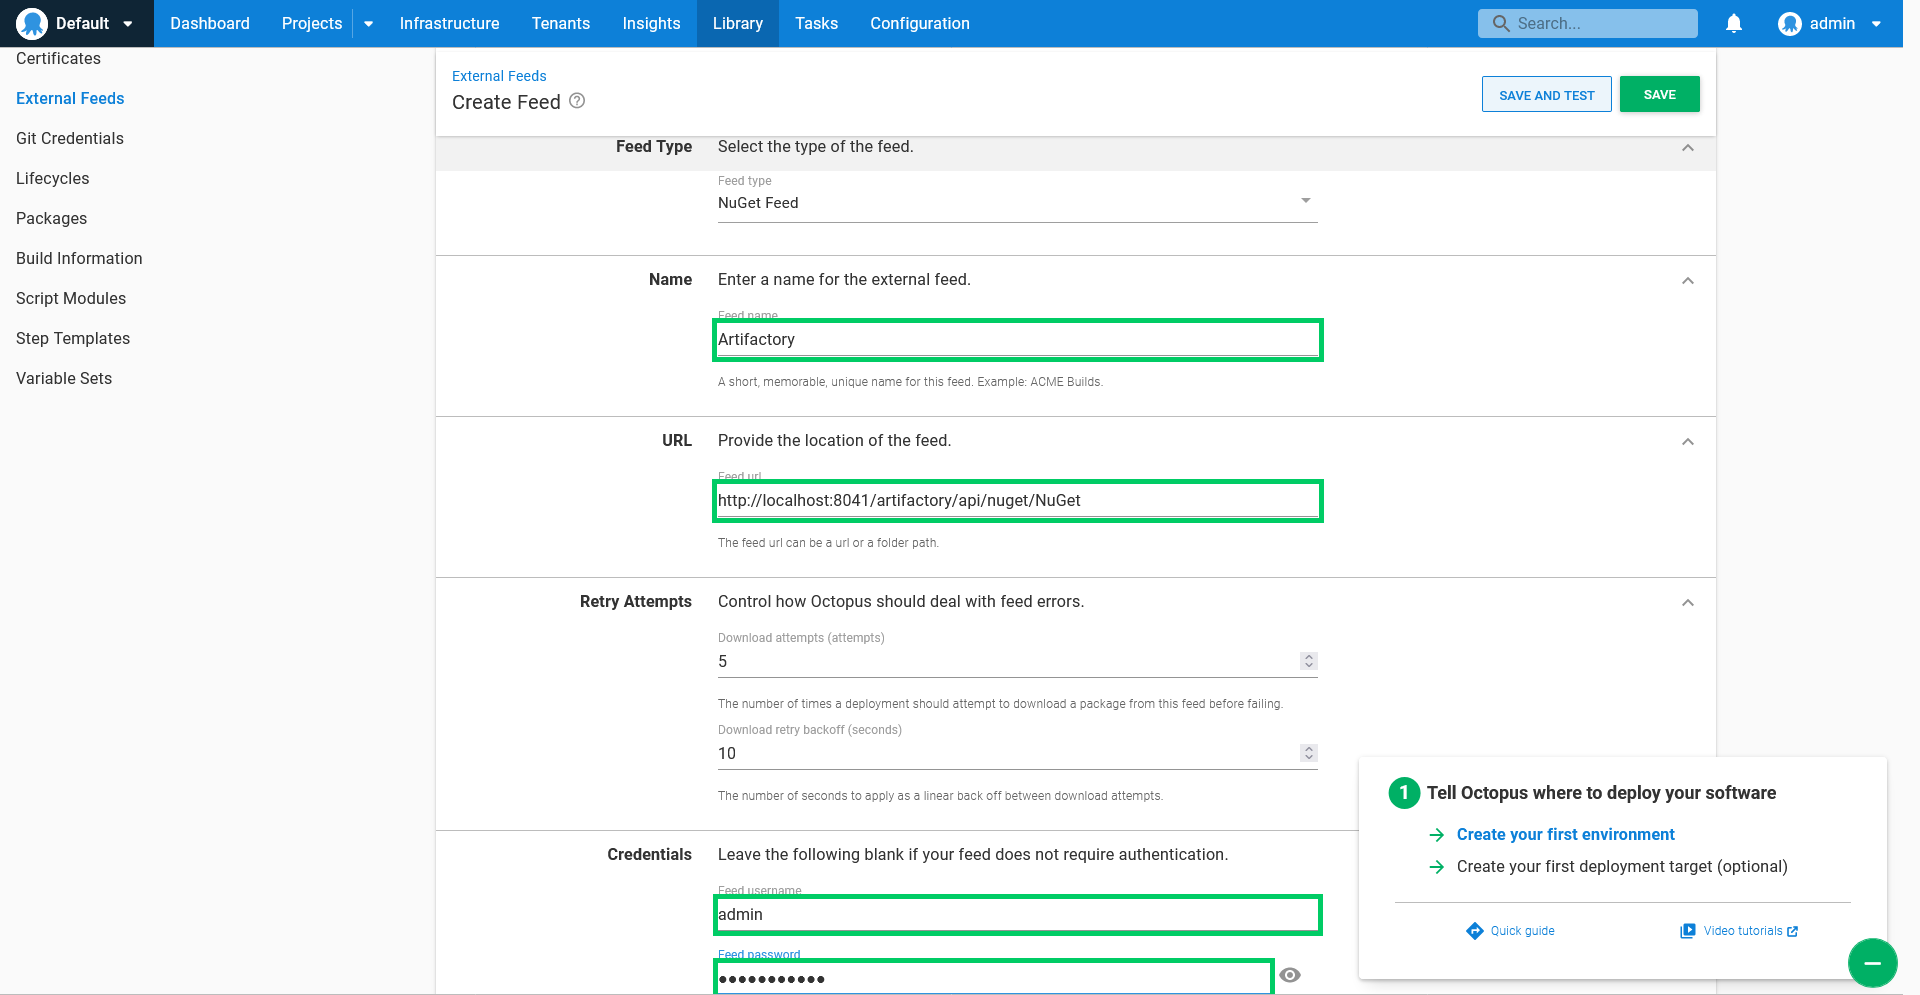Screen dimensions: 1920x995
Task: Open Packages in the sidebar
Action: click(51, 218)
